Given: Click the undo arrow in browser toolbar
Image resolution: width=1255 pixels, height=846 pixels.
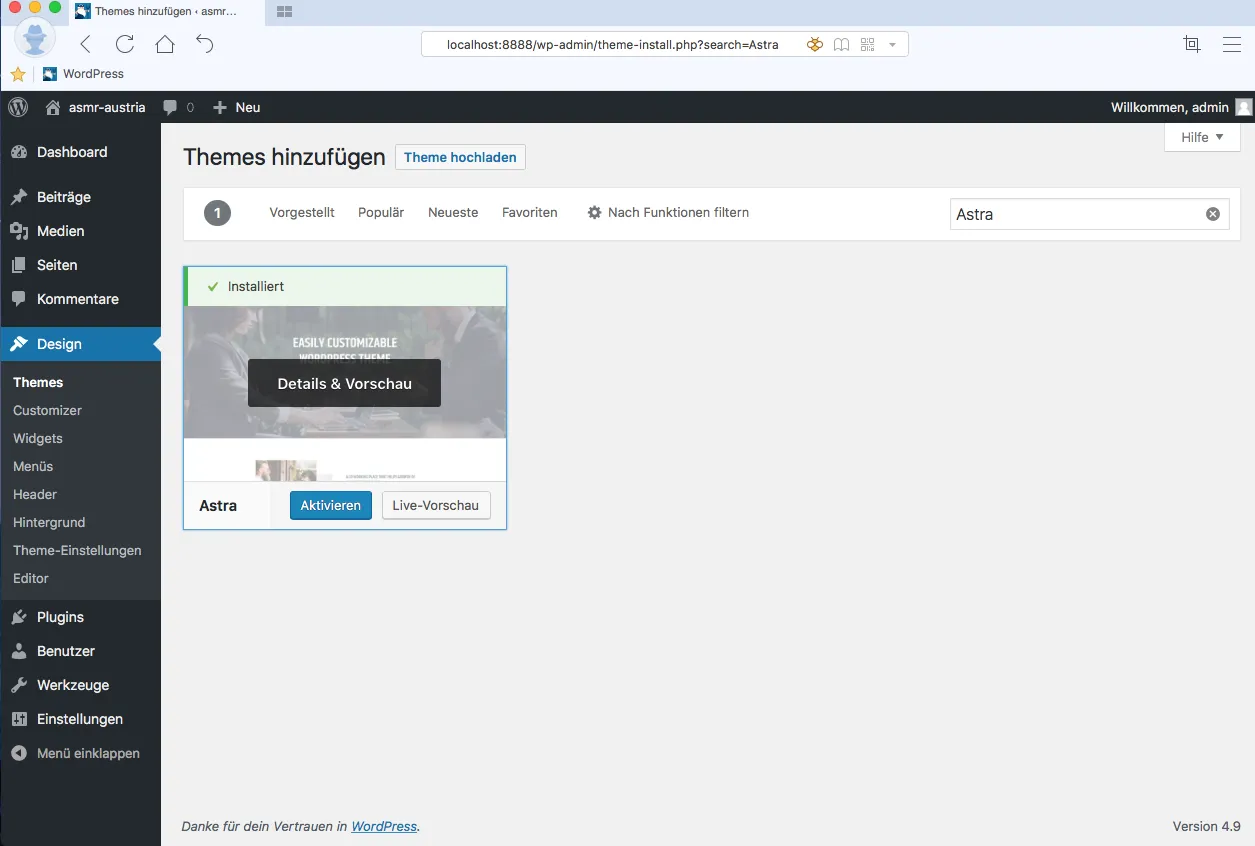Looking at the screenshot, I should (x=205, y=44).
